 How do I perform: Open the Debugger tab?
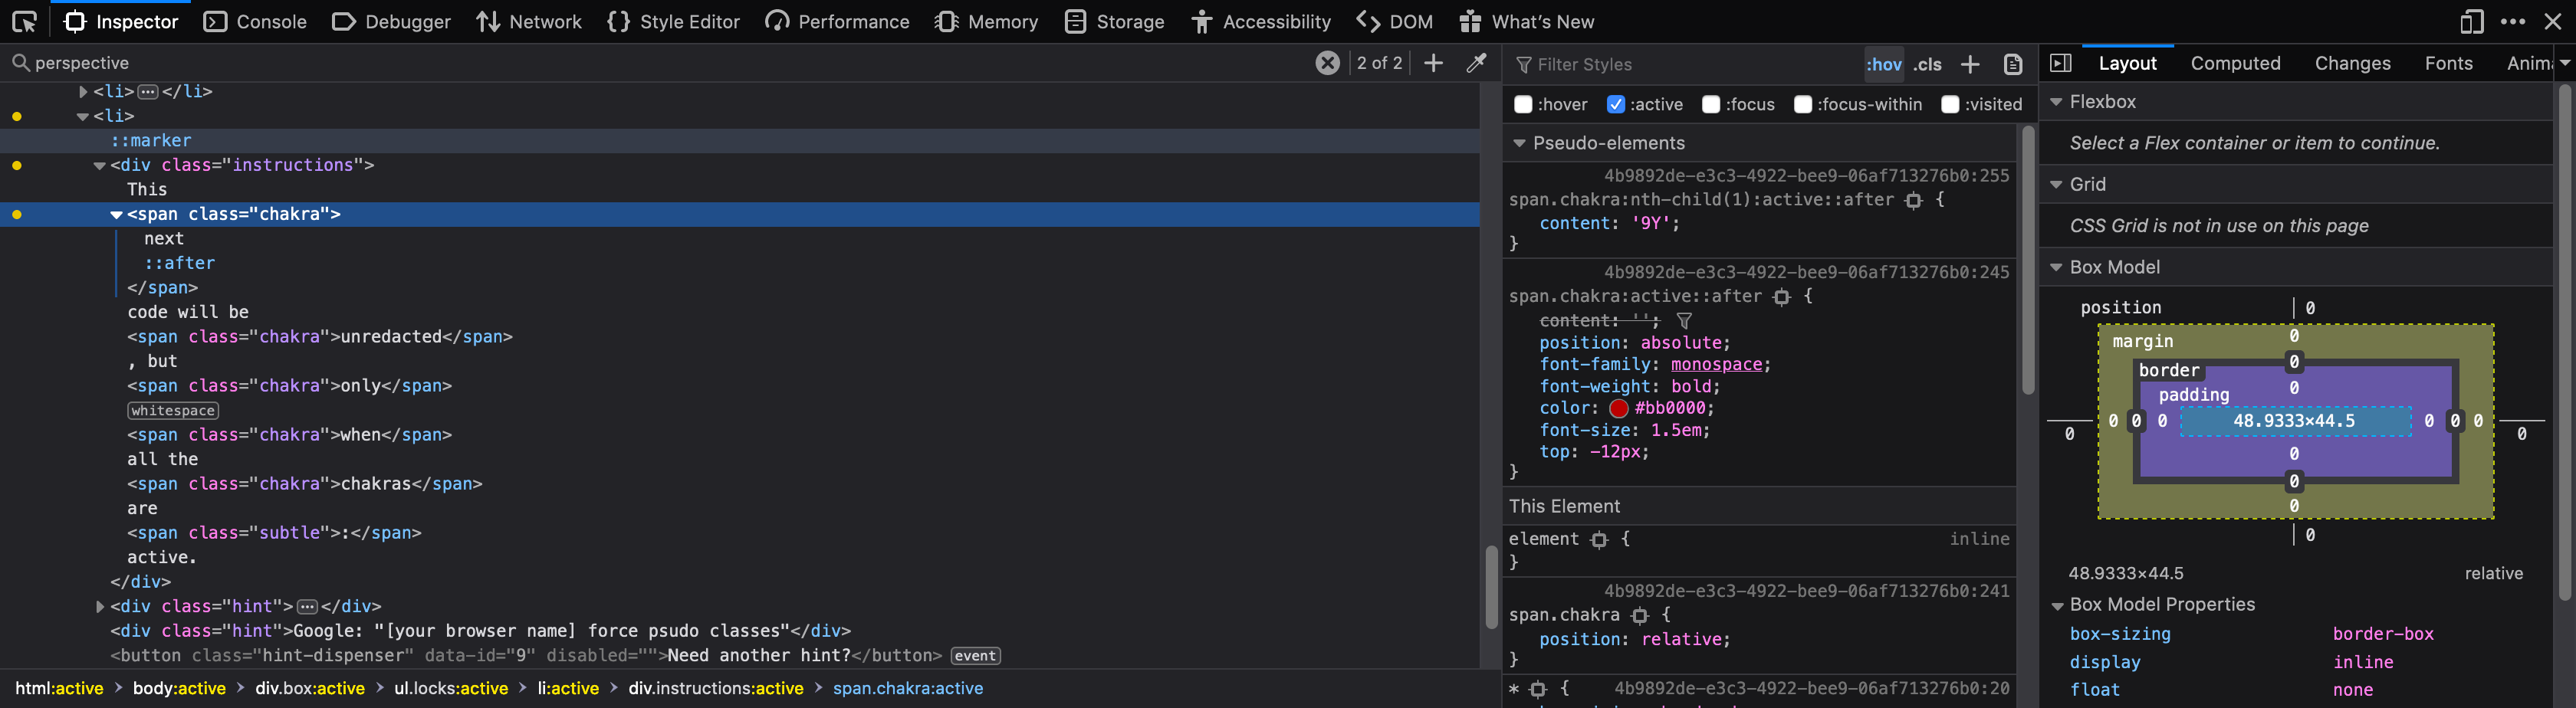(x=391, y=21)
